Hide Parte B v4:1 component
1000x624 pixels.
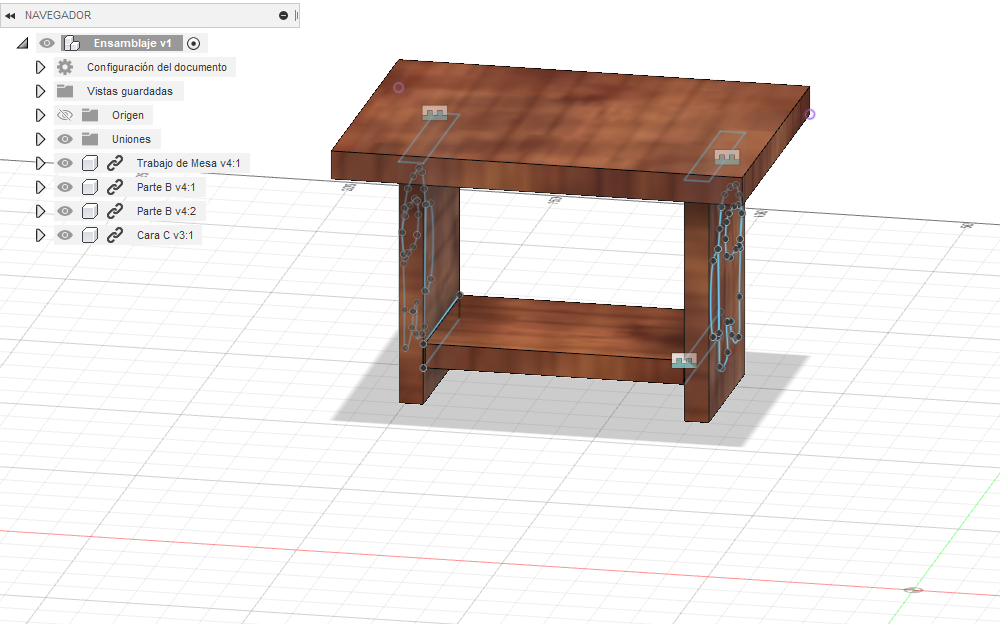[x=65, y=187]
